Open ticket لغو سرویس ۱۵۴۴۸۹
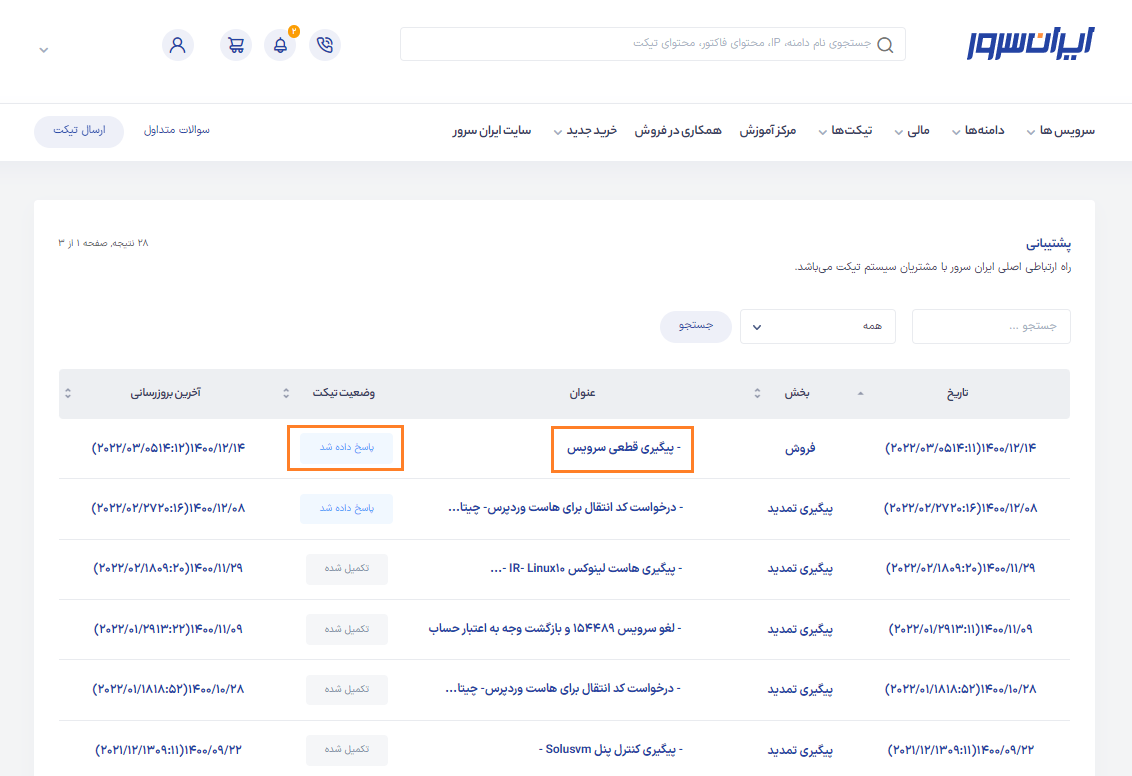This screenshot has height=776, width=1132. 555,629
